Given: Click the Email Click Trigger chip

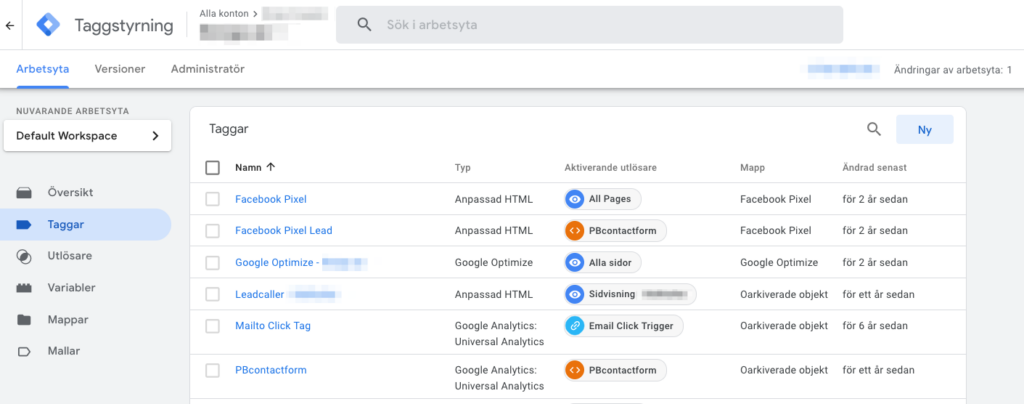Looking at the screenshot, I should pyautogui.click(x=624, y=326).
